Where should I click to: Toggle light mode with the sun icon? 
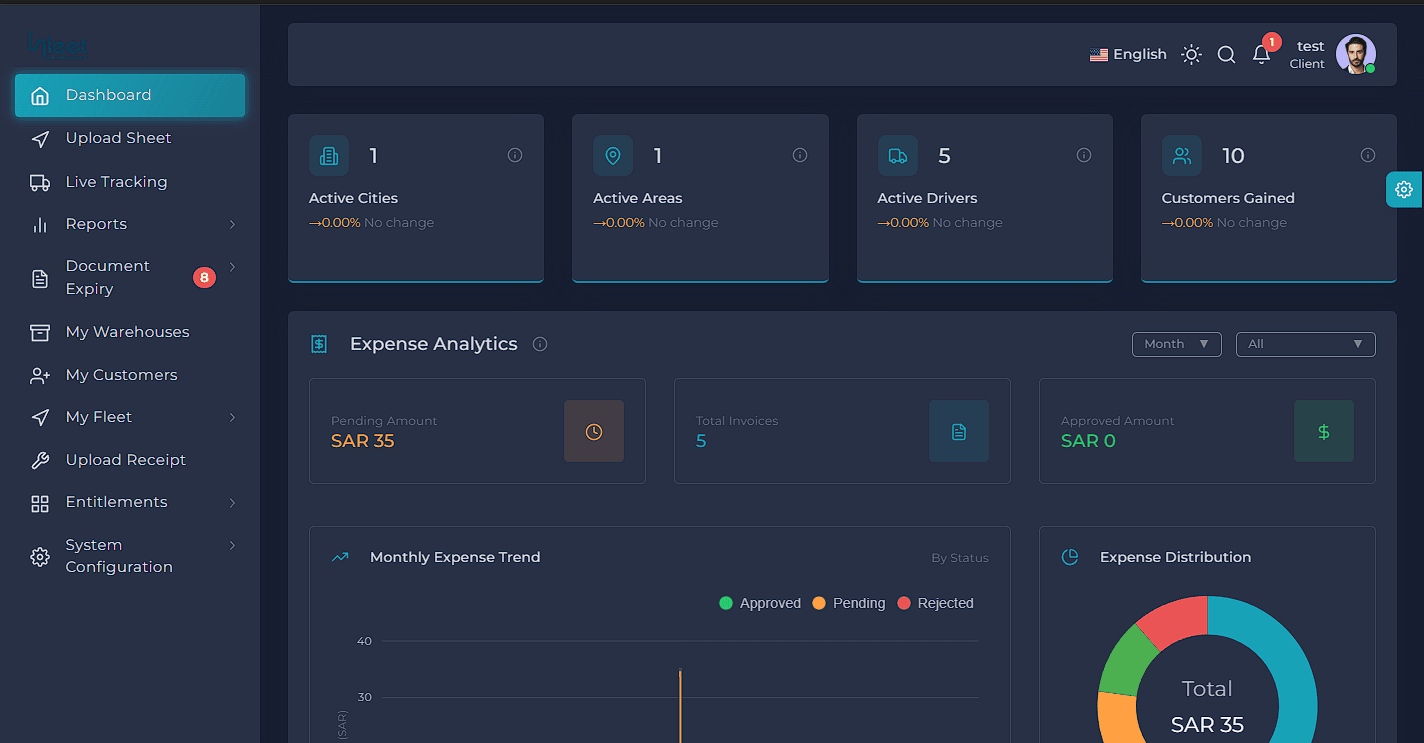[x=1191, y=55]
